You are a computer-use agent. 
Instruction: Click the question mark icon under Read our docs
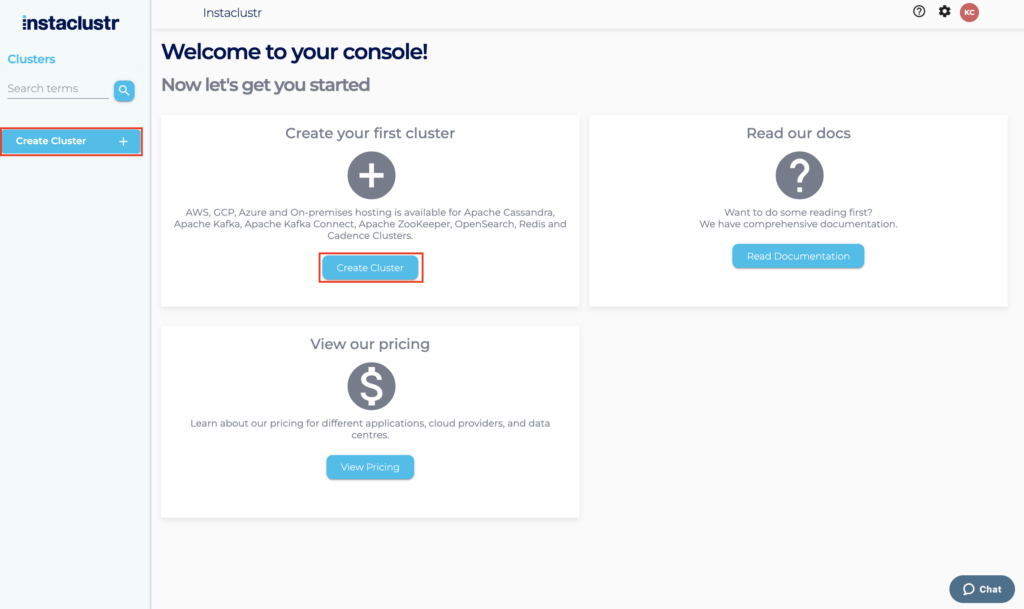(797, 175)
